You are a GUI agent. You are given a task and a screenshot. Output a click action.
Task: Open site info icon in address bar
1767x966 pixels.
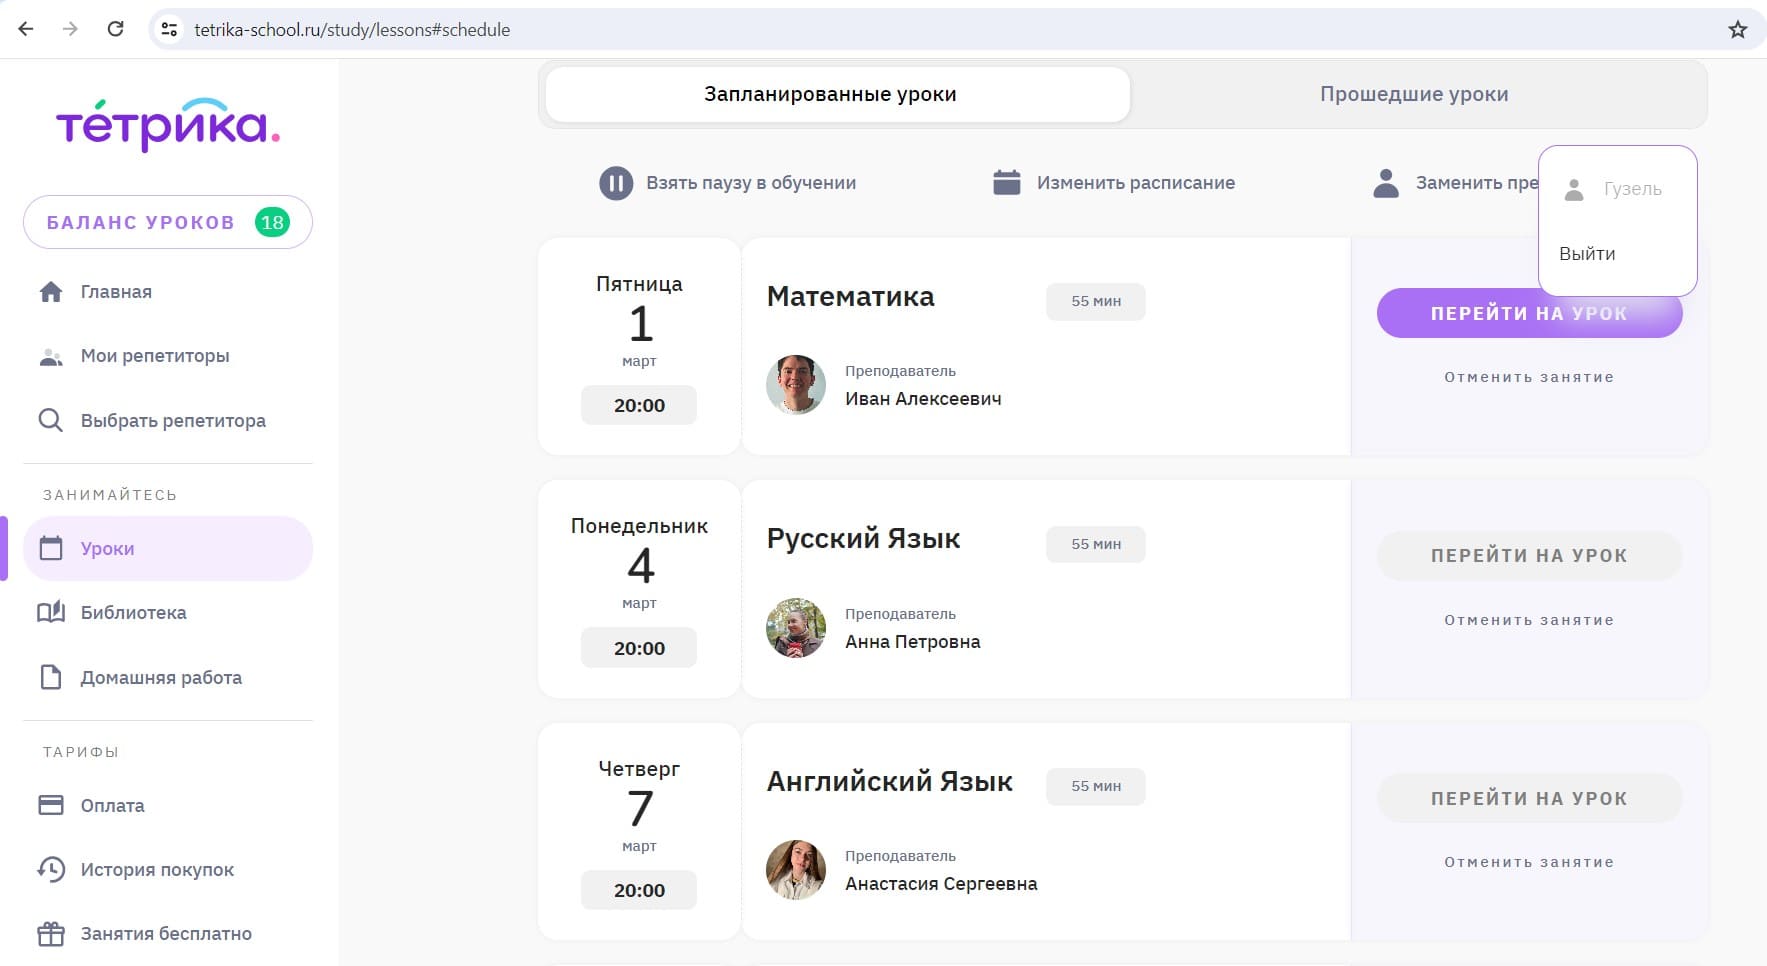(x=170, y=30)
